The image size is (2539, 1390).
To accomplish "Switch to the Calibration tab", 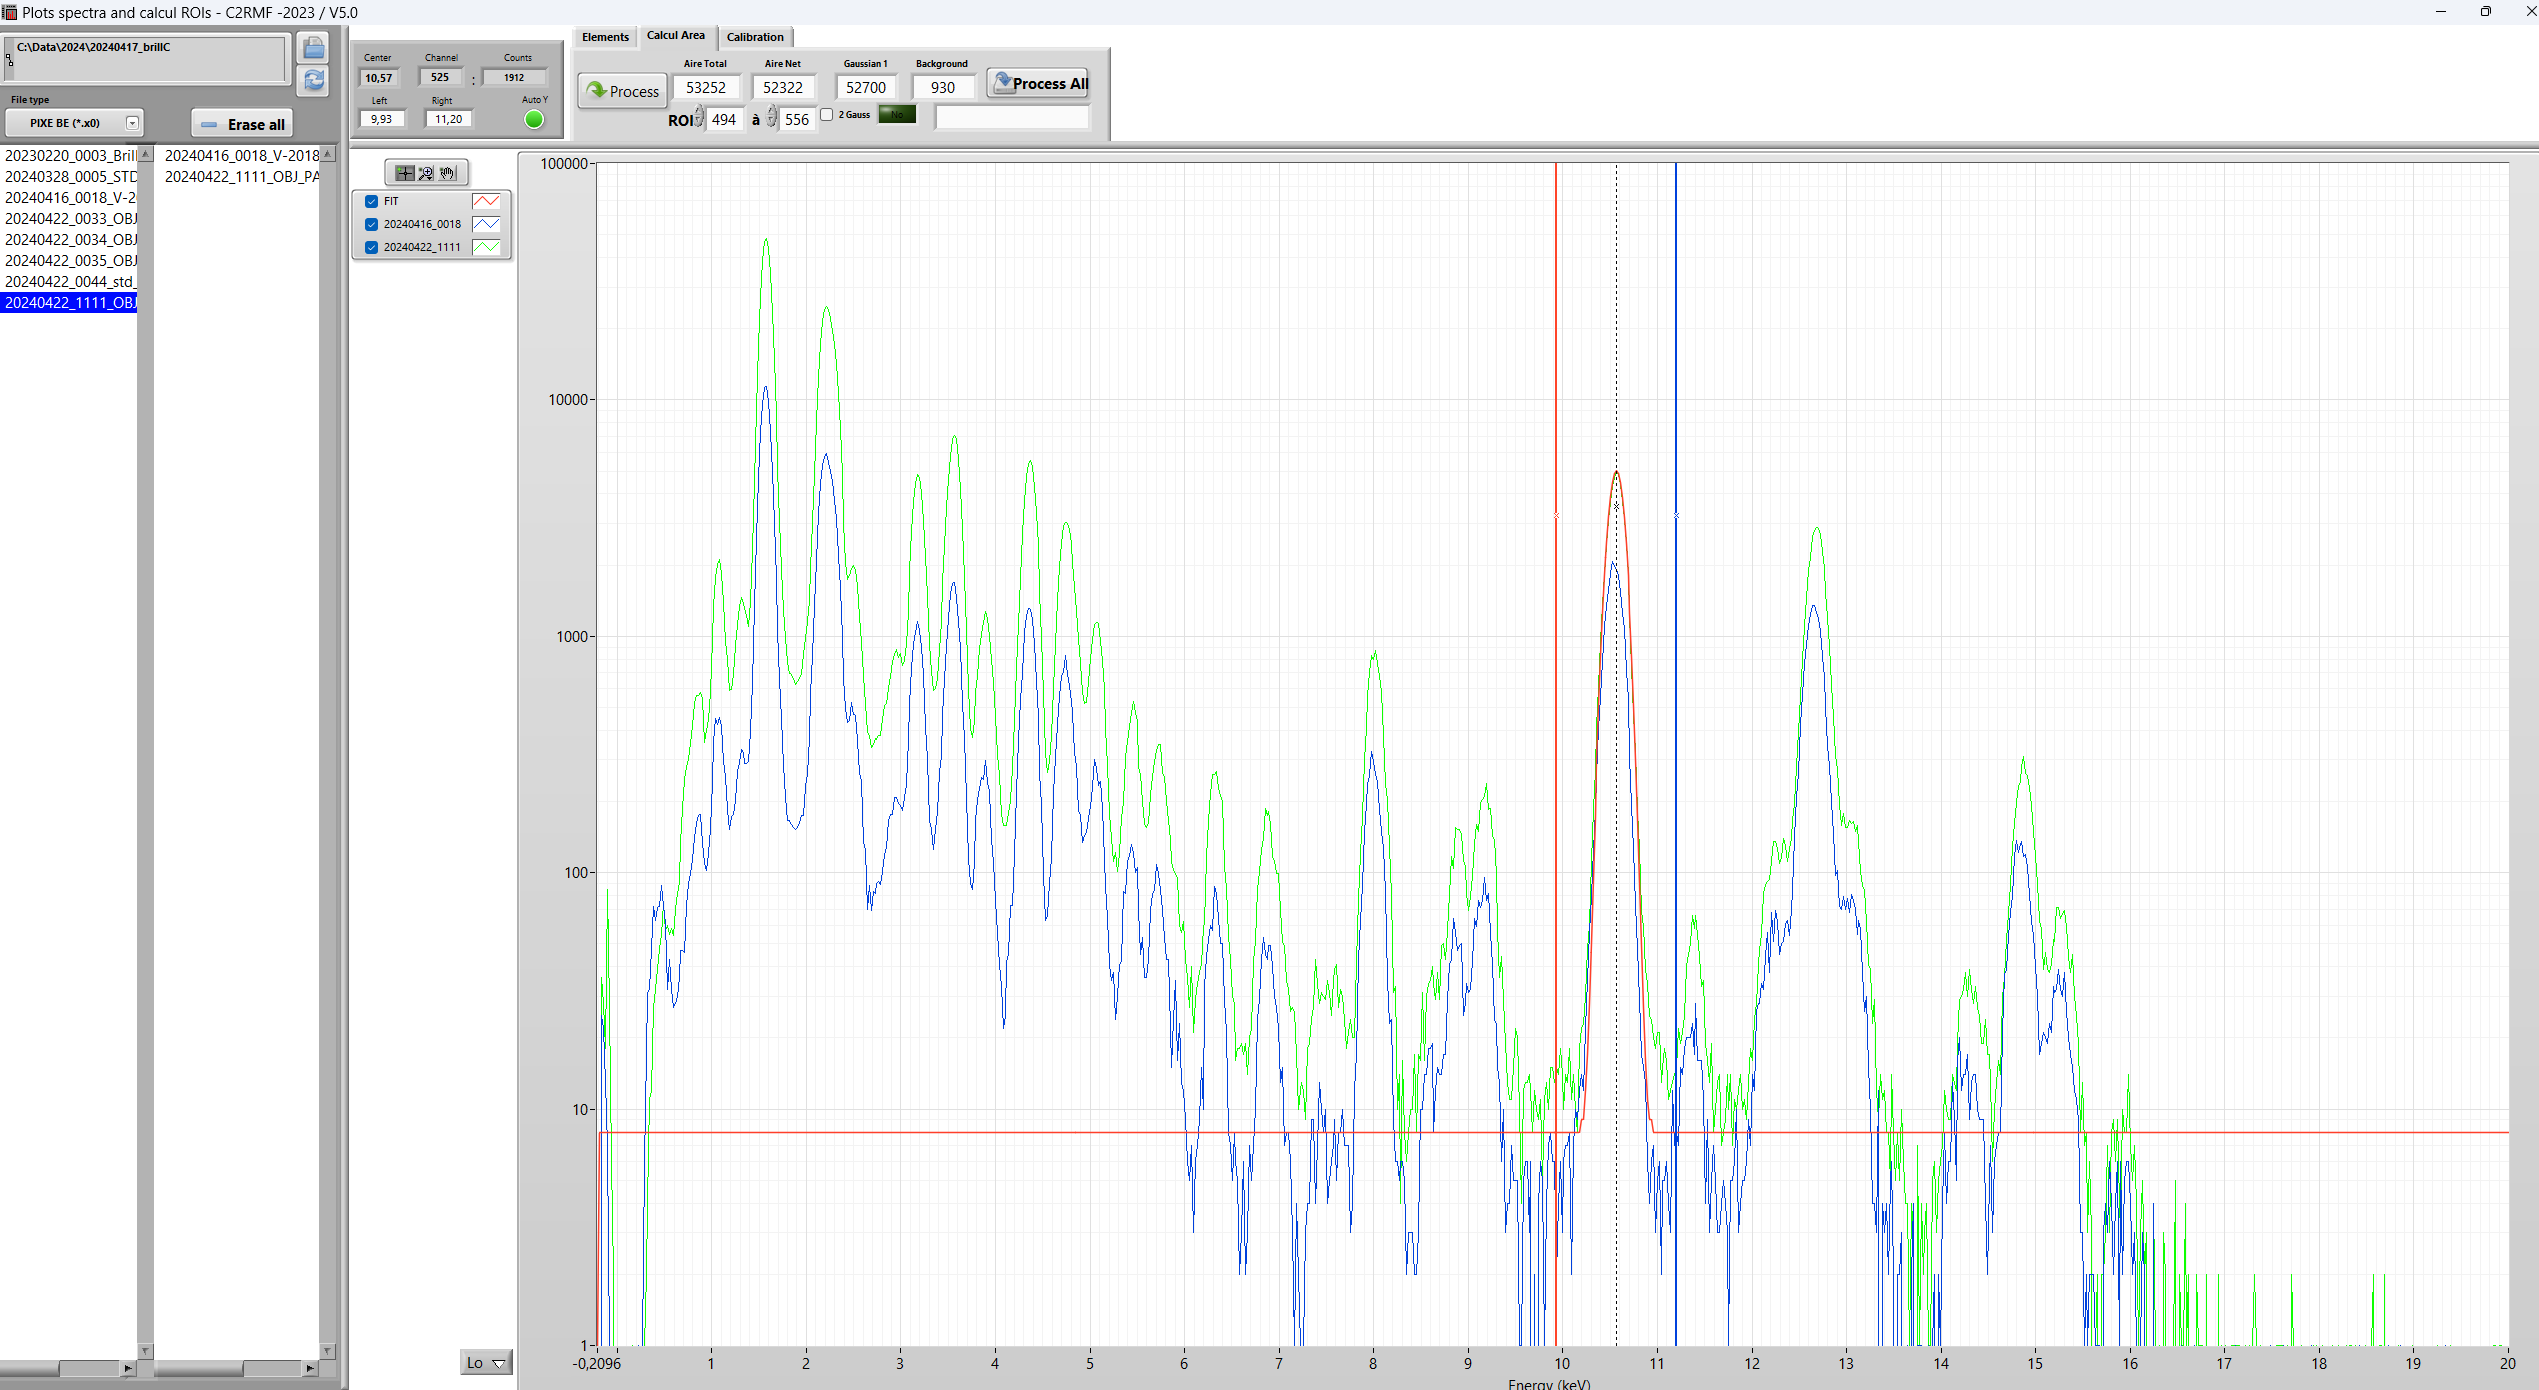I will point(755,37).
